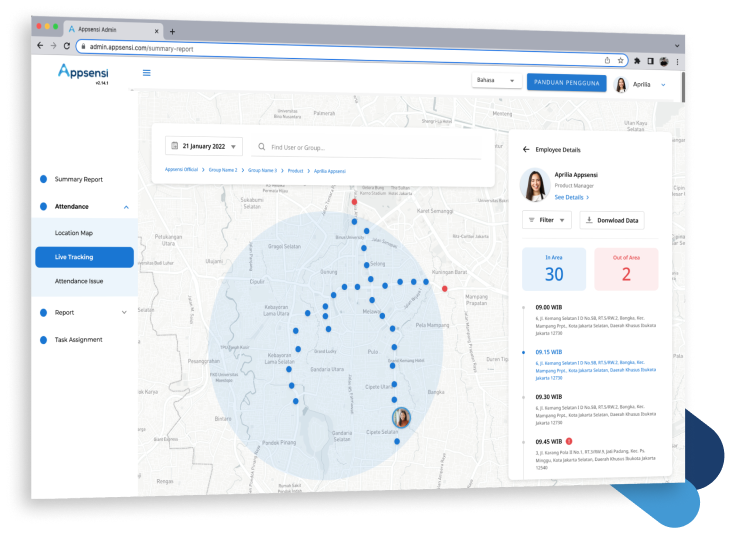Click Group Name 3 breadcrumb

[x=263, y=170]
